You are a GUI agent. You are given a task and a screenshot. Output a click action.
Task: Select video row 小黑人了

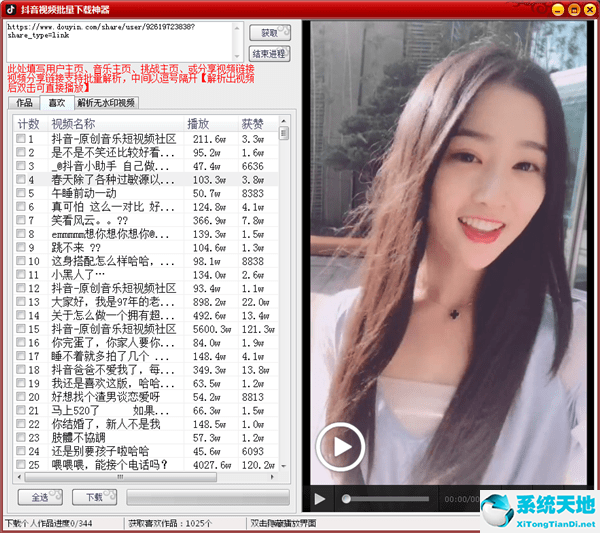click(x=146, y=275)
